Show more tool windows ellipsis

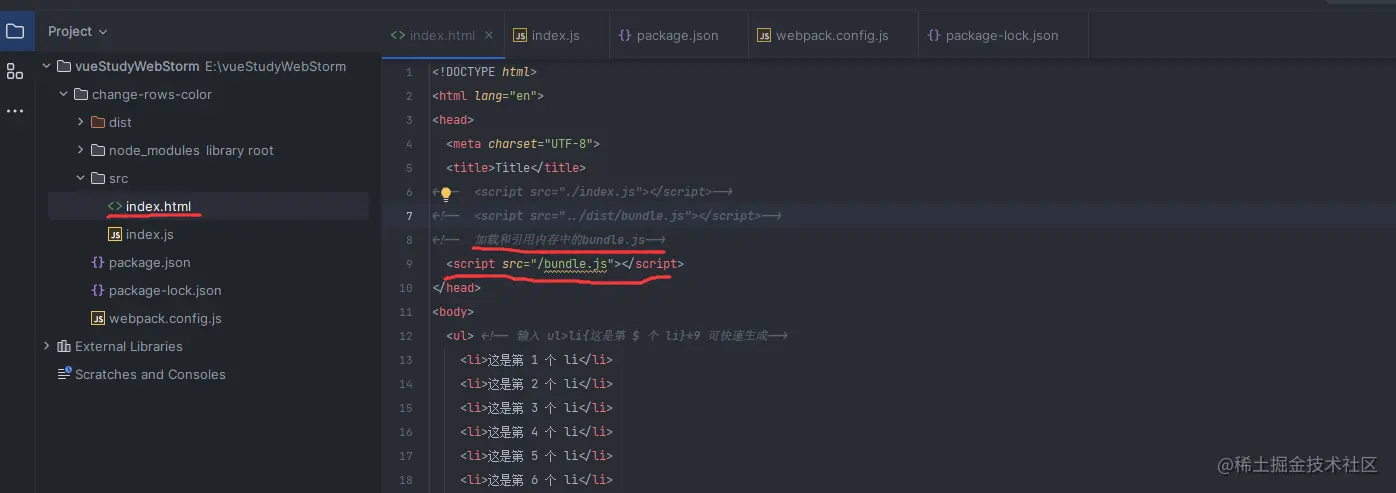point(15,111)
